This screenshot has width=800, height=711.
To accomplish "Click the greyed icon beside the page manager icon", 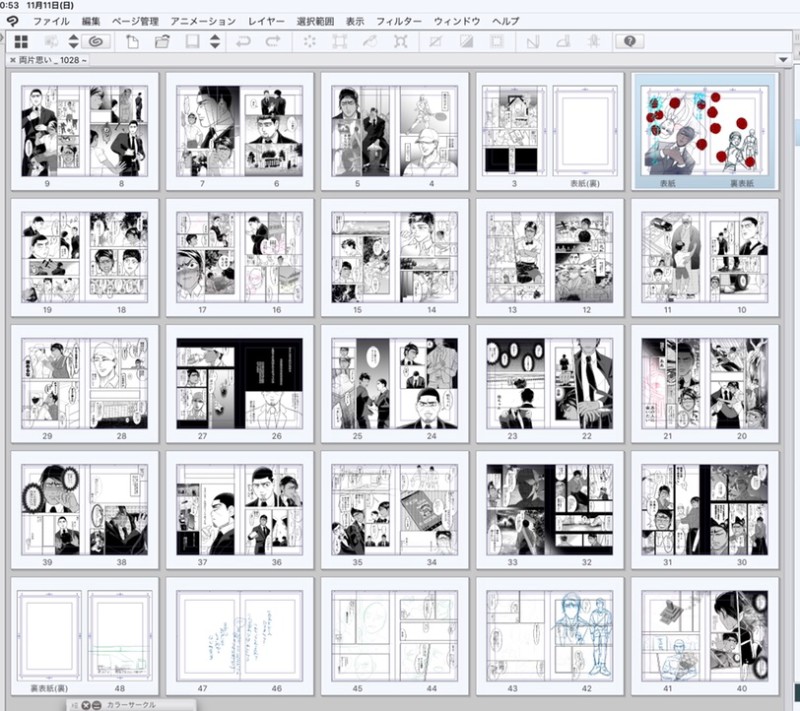I will tap(51, 41).
